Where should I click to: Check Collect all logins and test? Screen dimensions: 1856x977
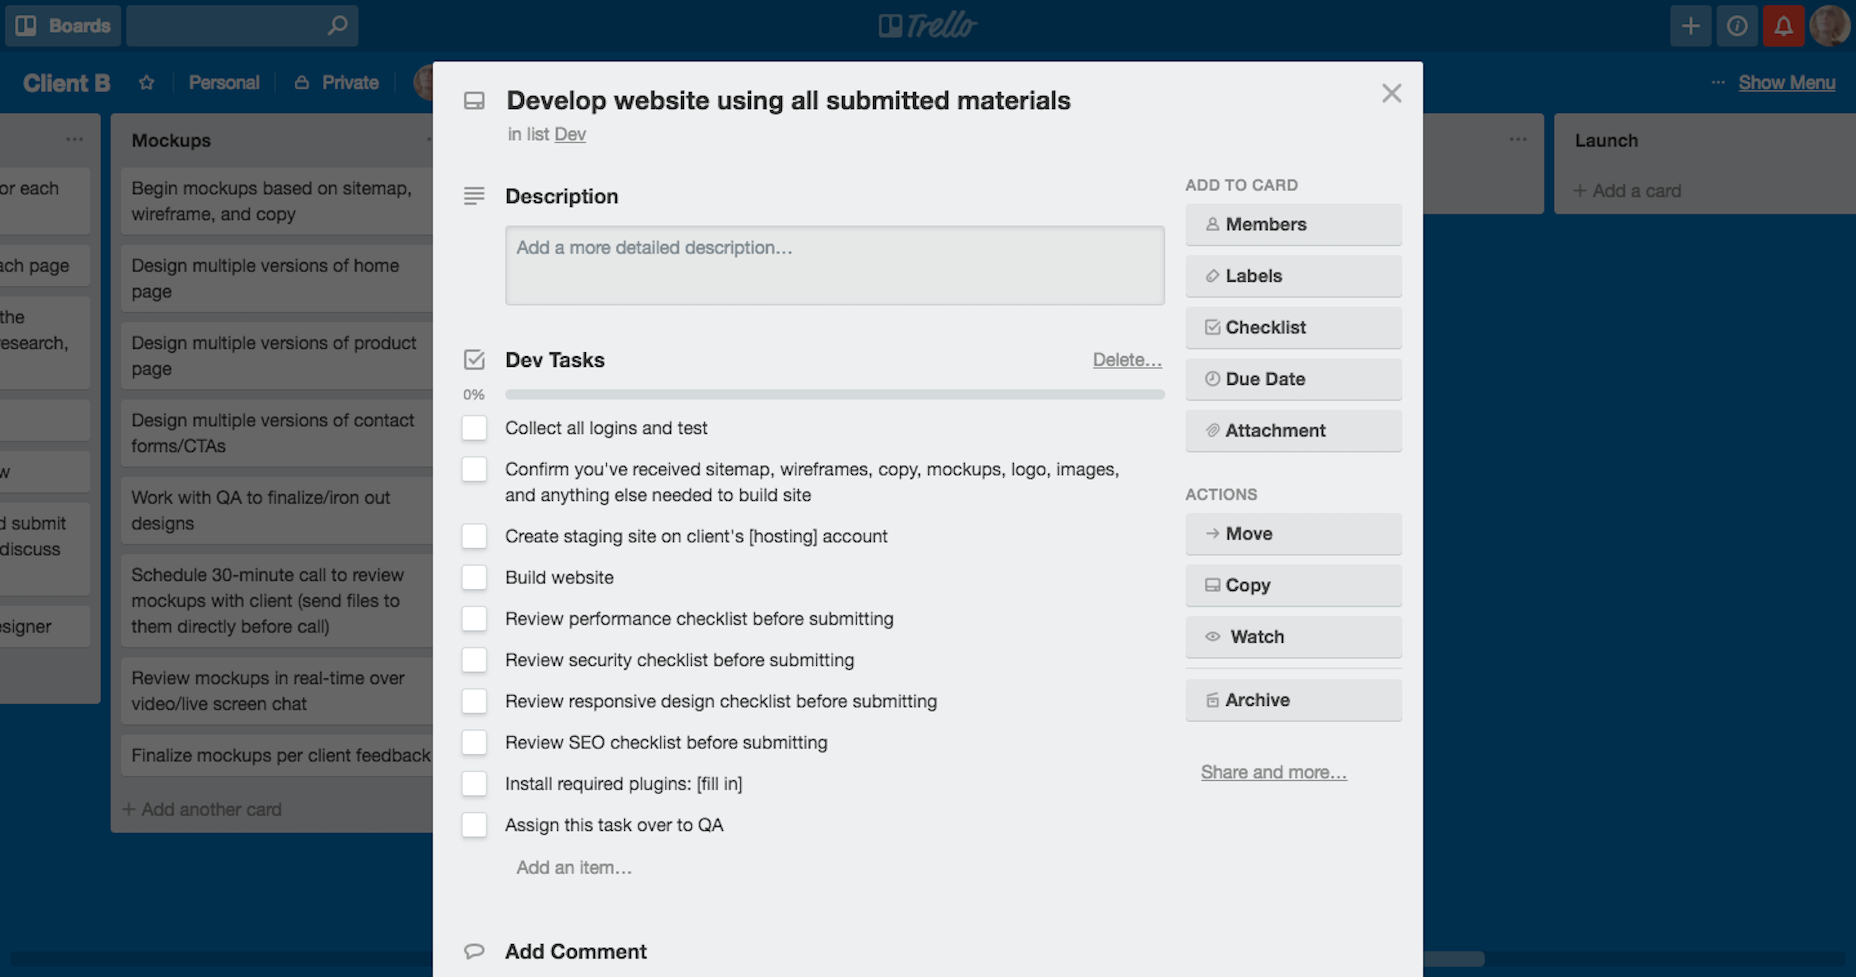pos(474,428)
